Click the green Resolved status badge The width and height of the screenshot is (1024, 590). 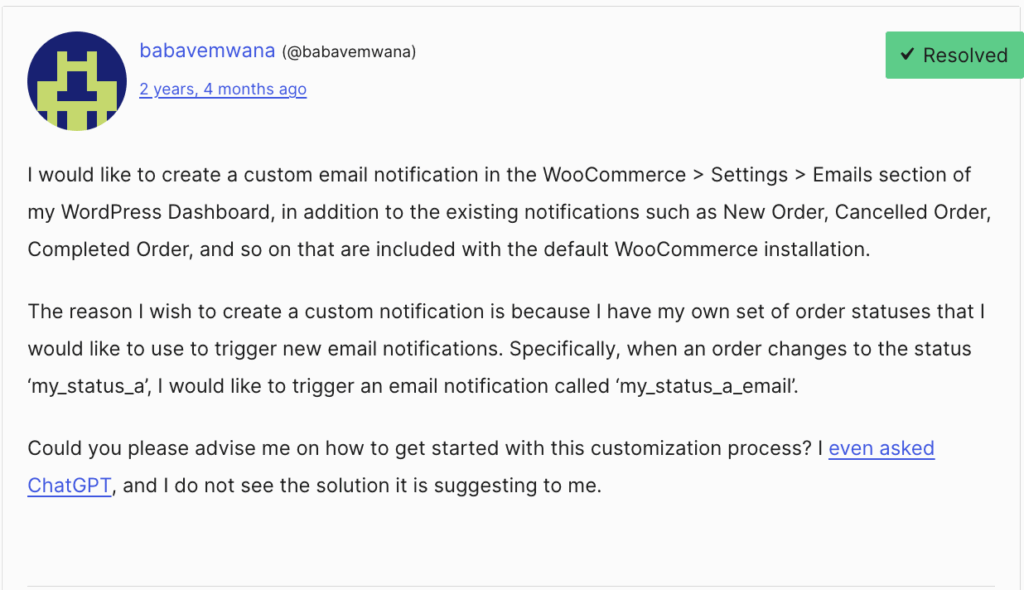click(x=951, y=56)
